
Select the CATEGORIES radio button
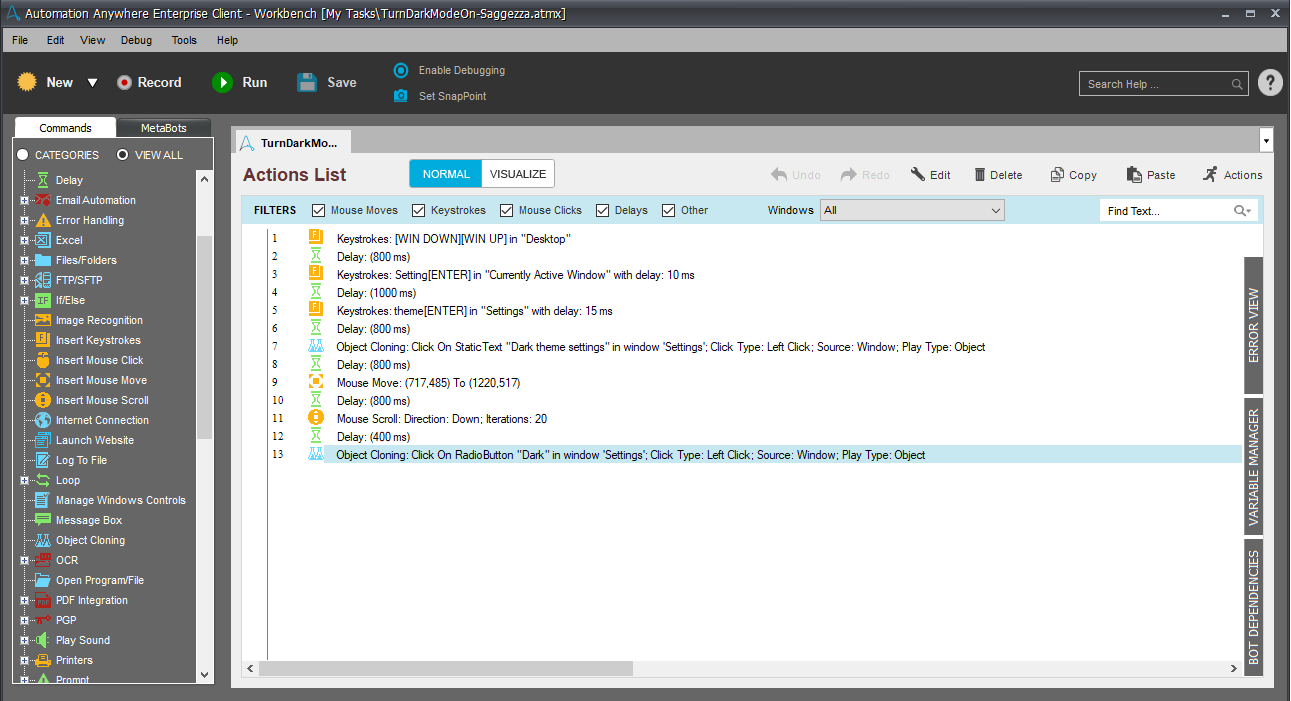coord(22,155)
